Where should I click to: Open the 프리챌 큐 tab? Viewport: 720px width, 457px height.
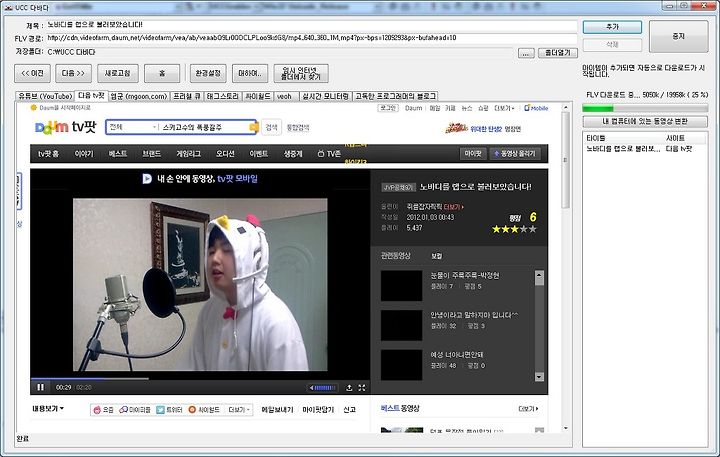(x=186, y=96)
